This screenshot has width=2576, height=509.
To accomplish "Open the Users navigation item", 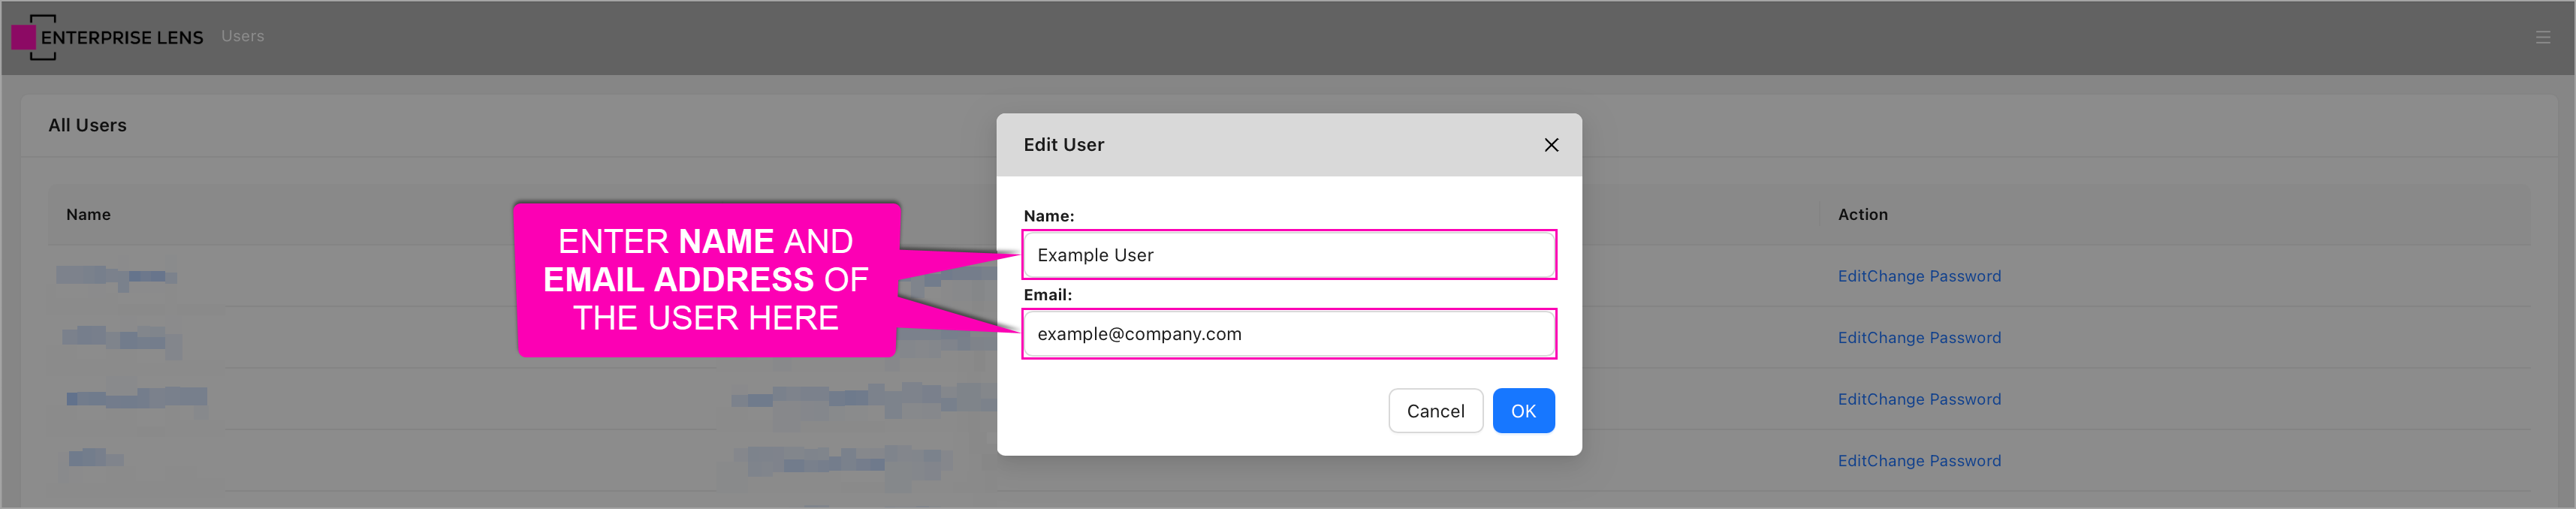I will coord(242,36).
